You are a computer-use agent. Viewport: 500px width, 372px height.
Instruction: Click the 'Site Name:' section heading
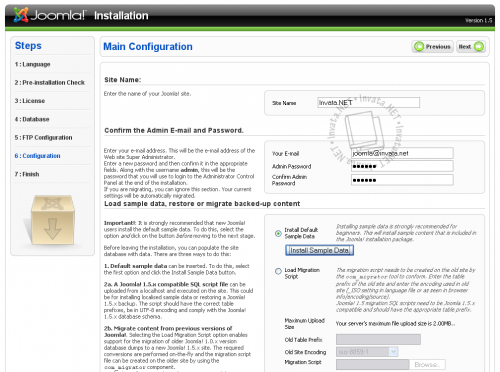point(123,80)
